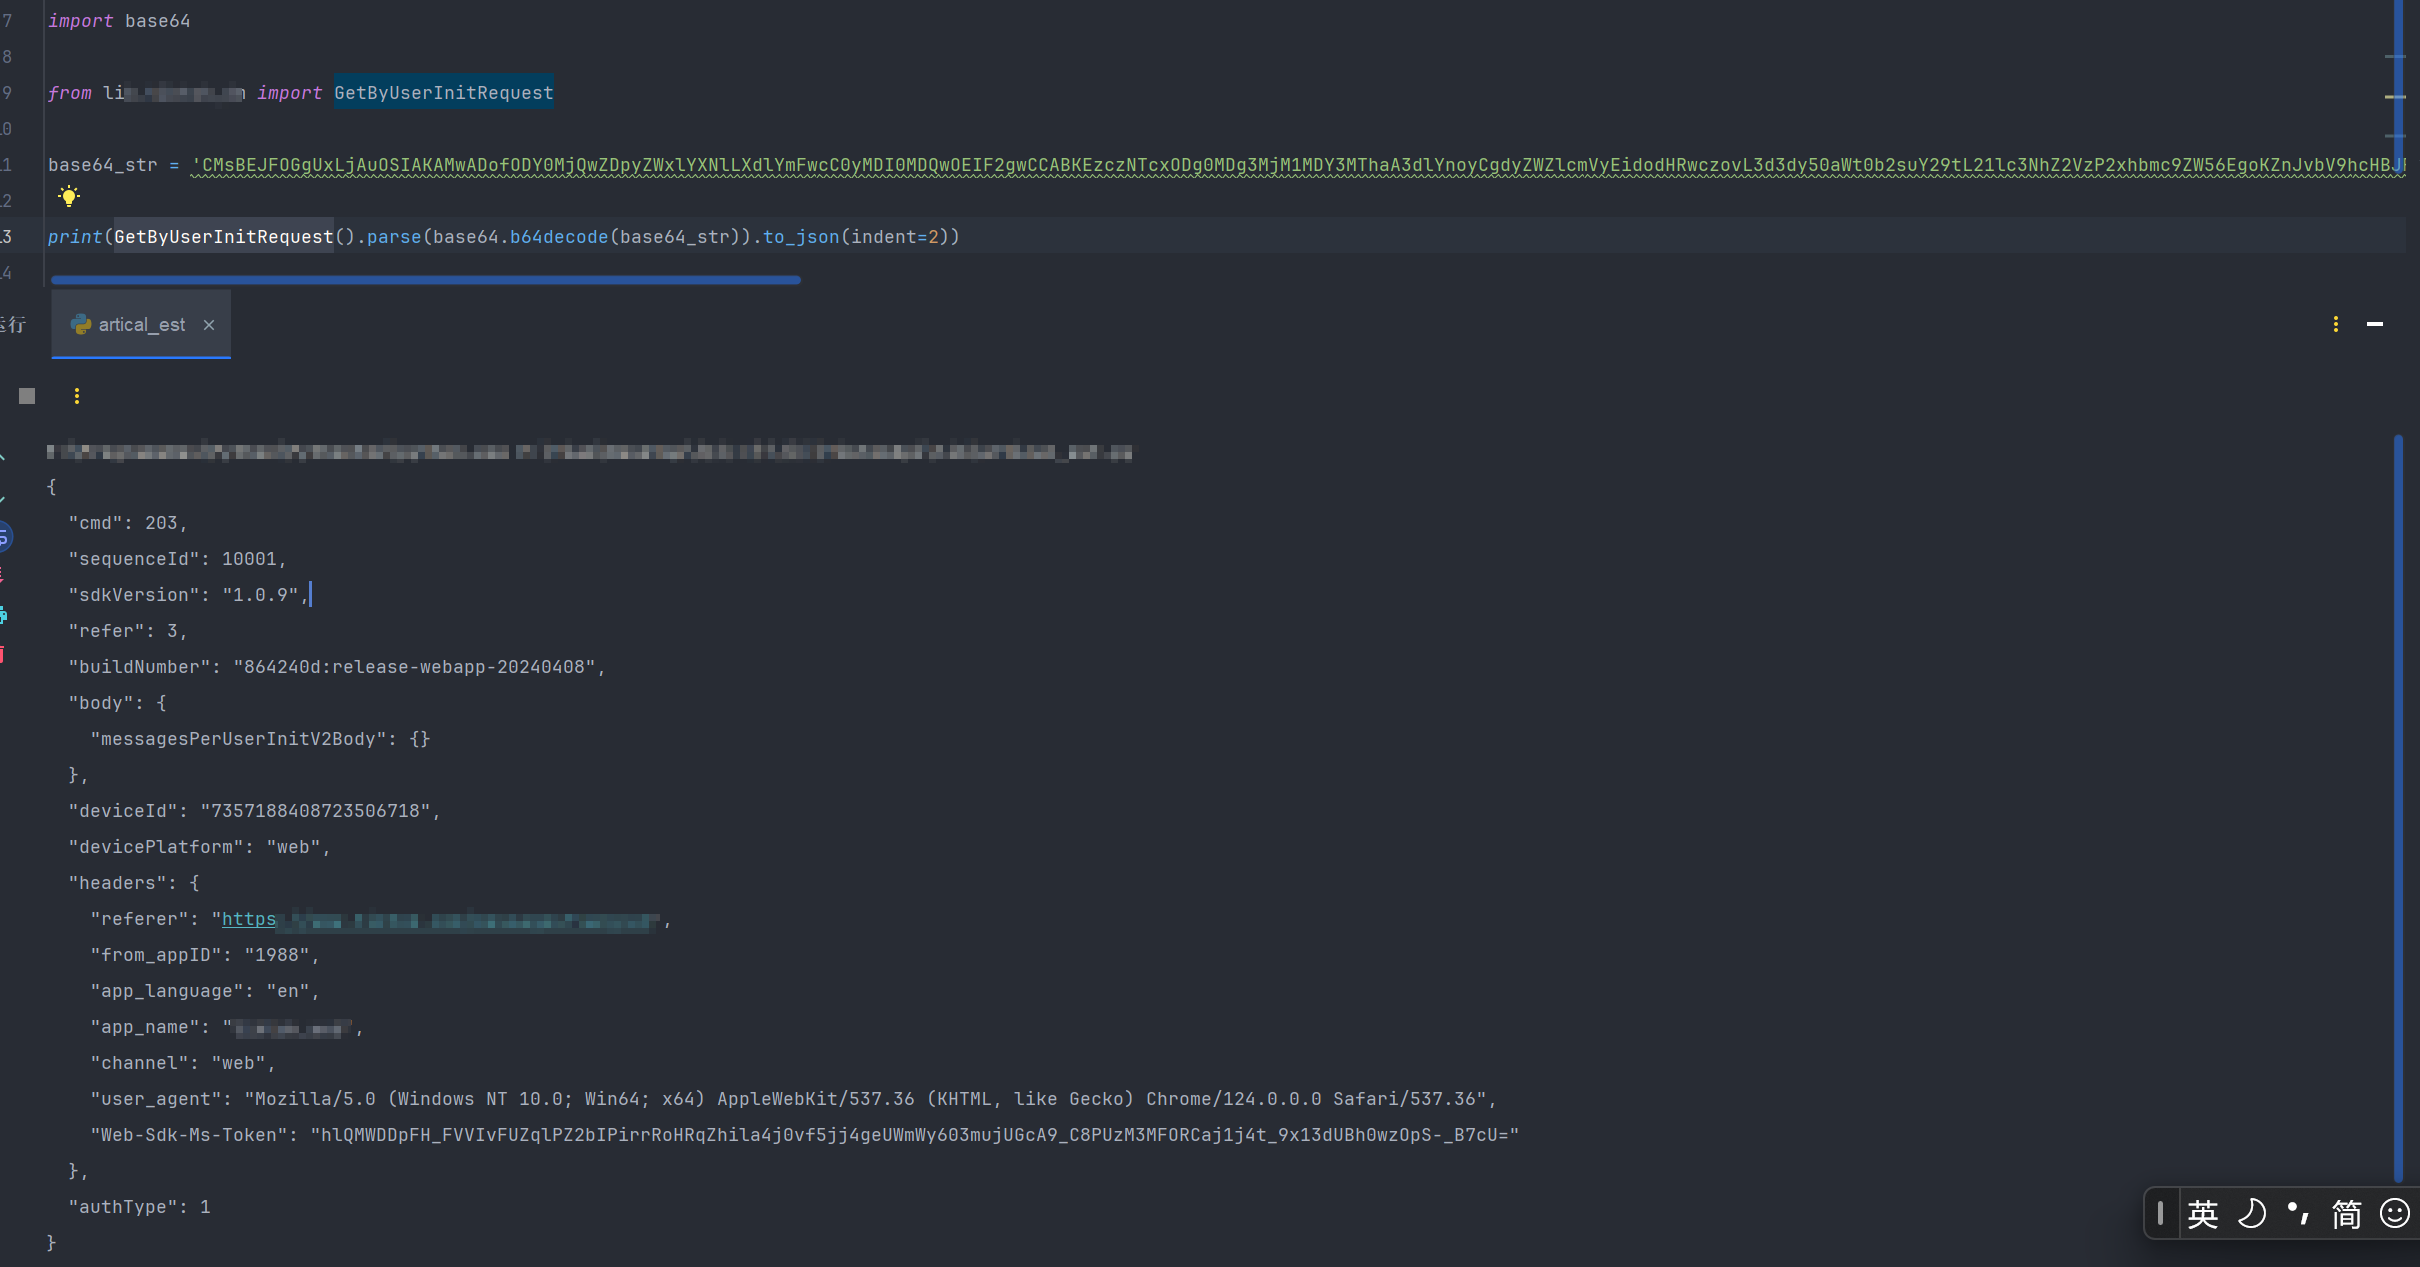Click the base64_str variable assignment
The width and height of the screenshot is (2420, 1267).
[103, 165]
